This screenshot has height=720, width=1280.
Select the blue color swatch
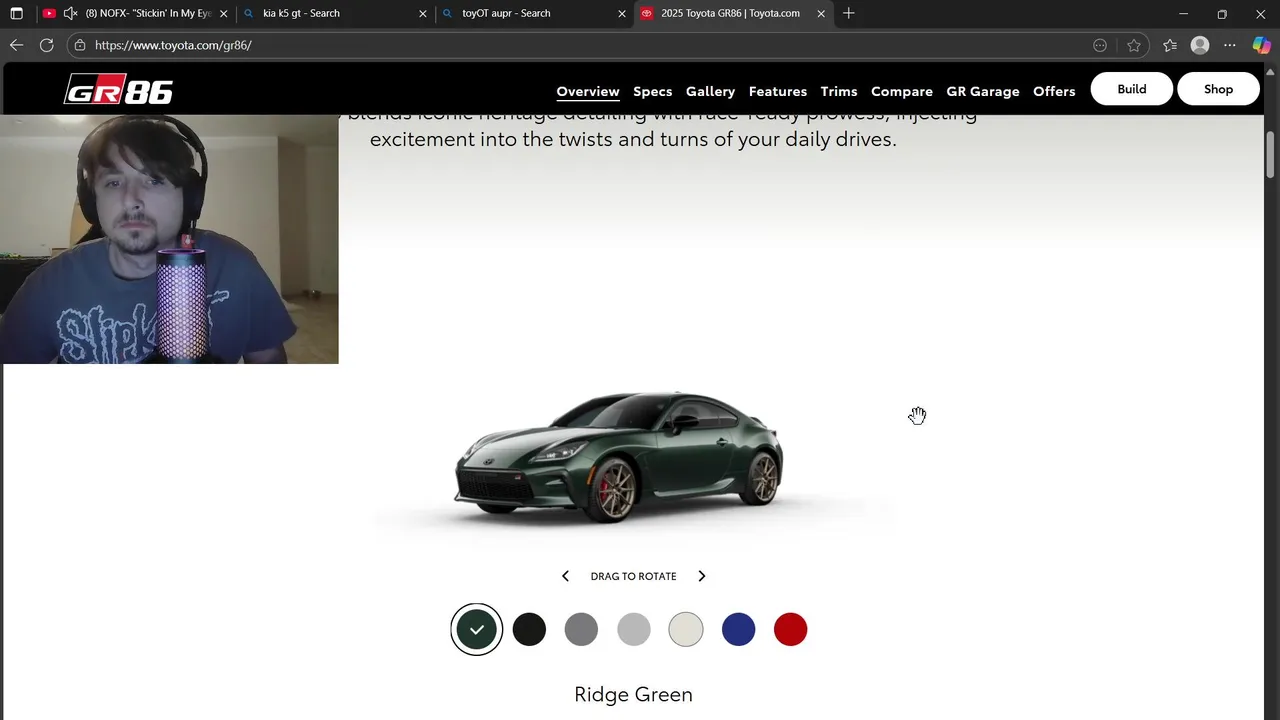click(738, 629)
